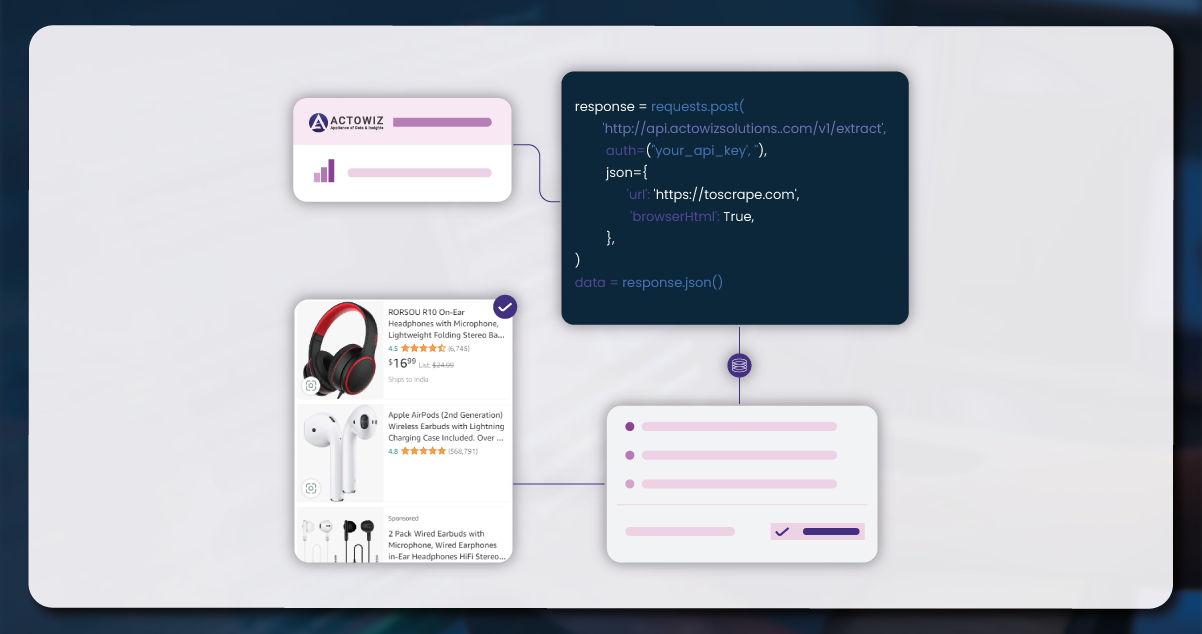
Task: Click the 'data = response.json()' code line
Action: coord(648,282)
